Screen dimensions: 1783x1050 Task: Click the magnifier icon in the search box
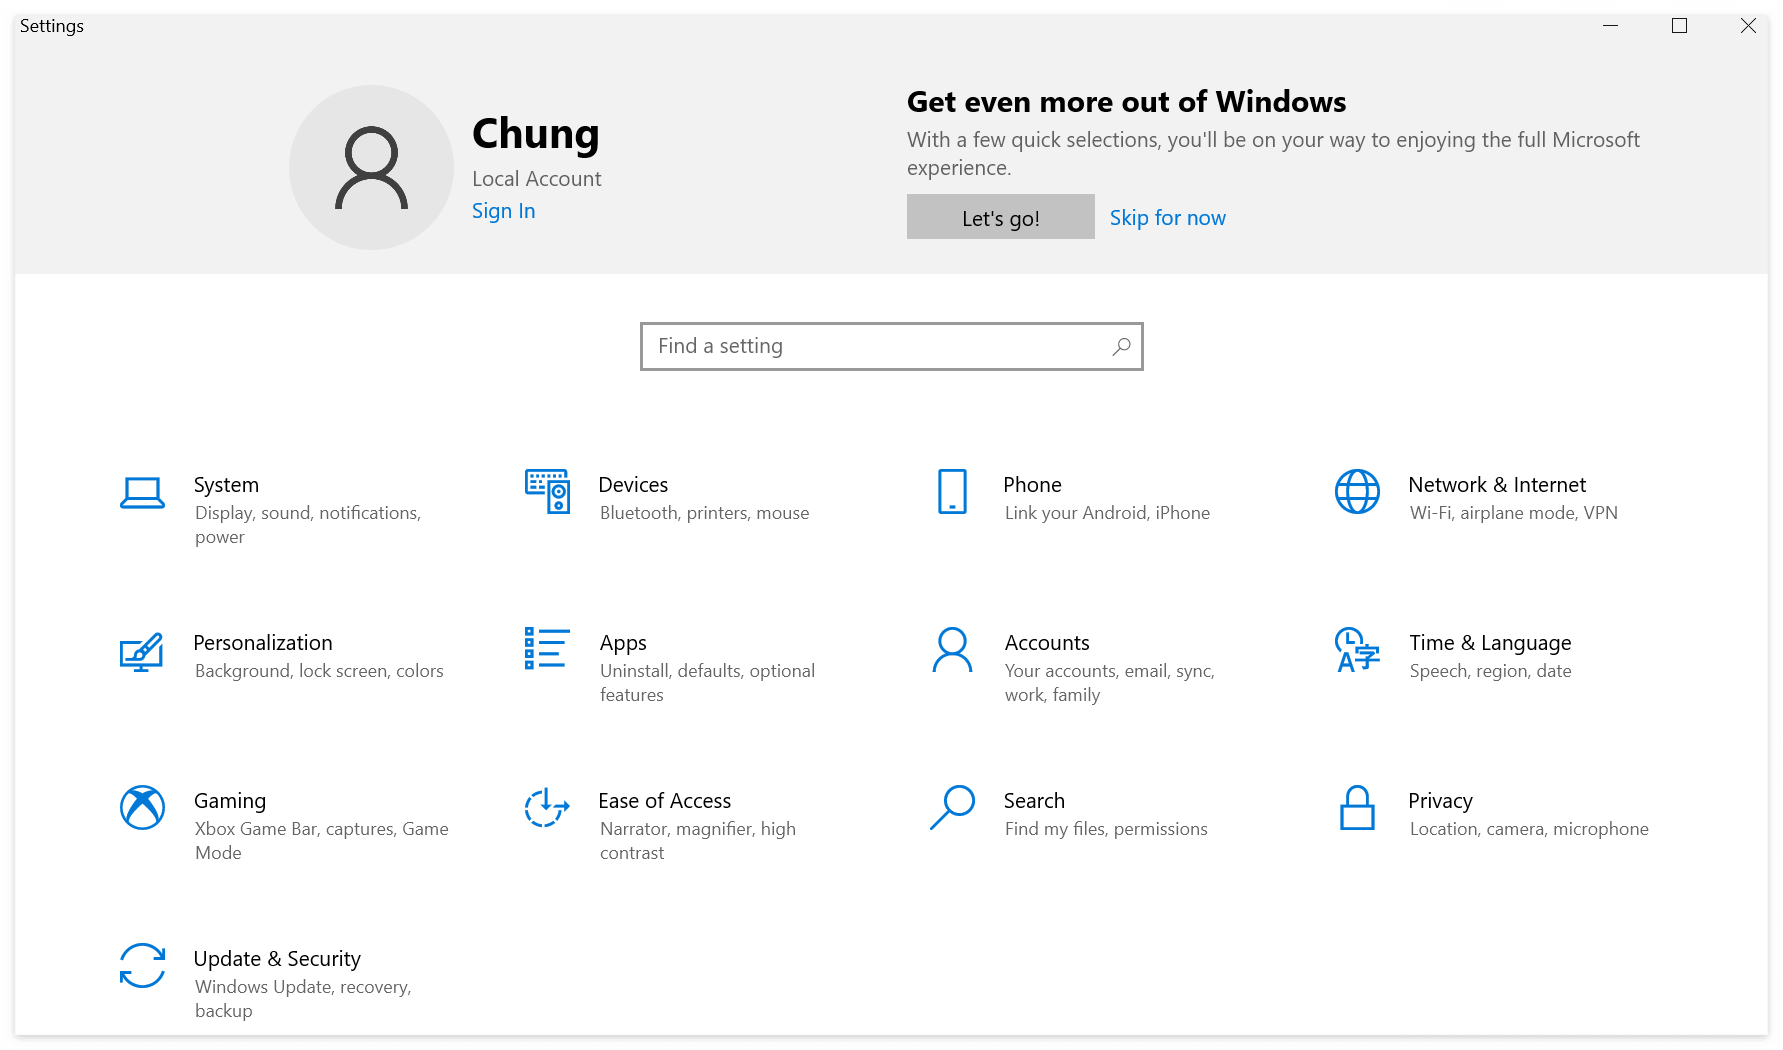[1121, 346]
